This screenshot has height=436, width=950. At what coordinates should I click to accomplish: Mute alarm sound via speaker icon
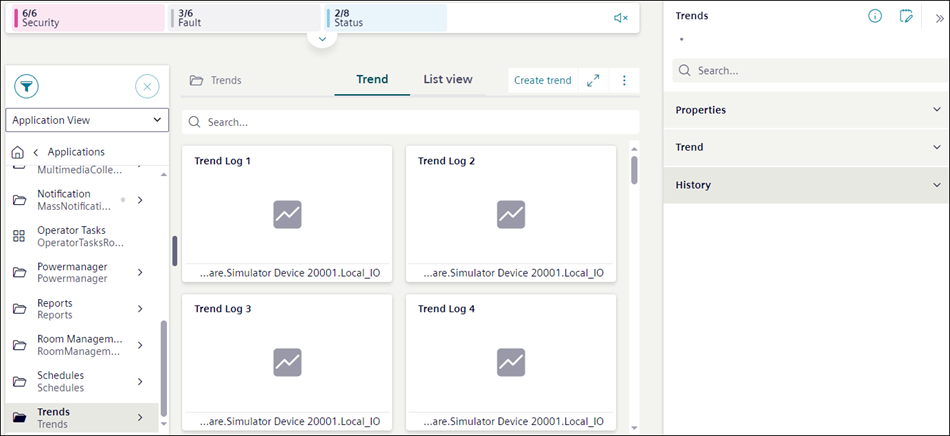tap(621, 18)
